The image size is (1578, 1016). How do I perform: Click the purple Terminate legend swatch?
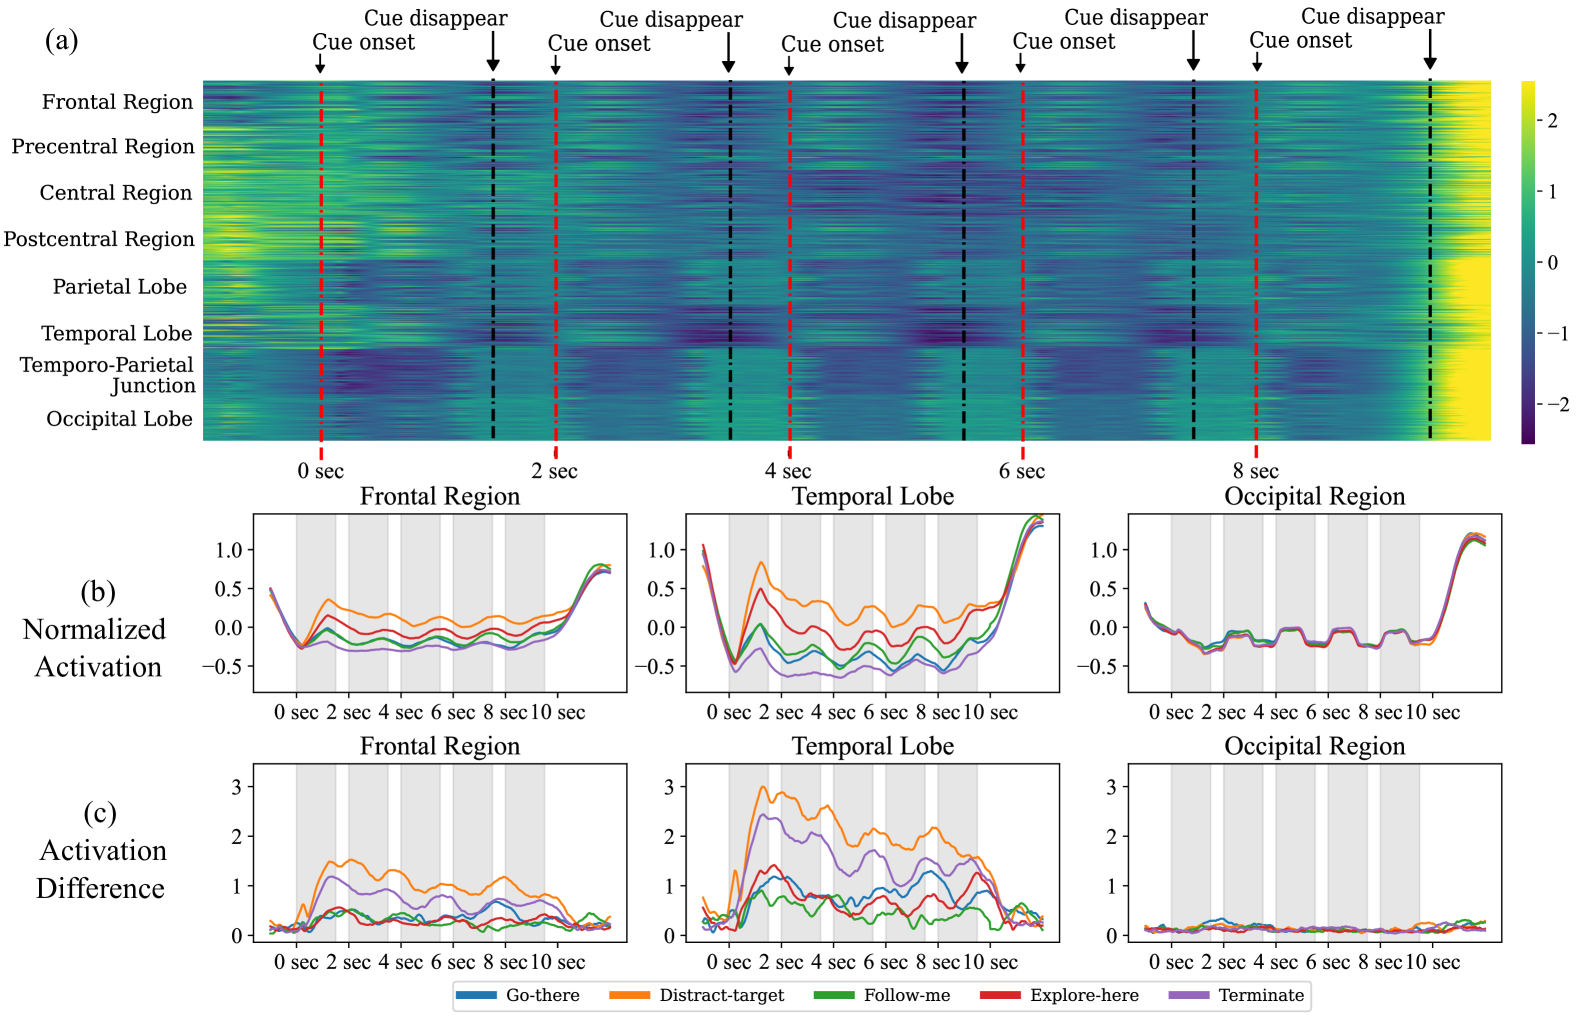(x=1188, y=995)
